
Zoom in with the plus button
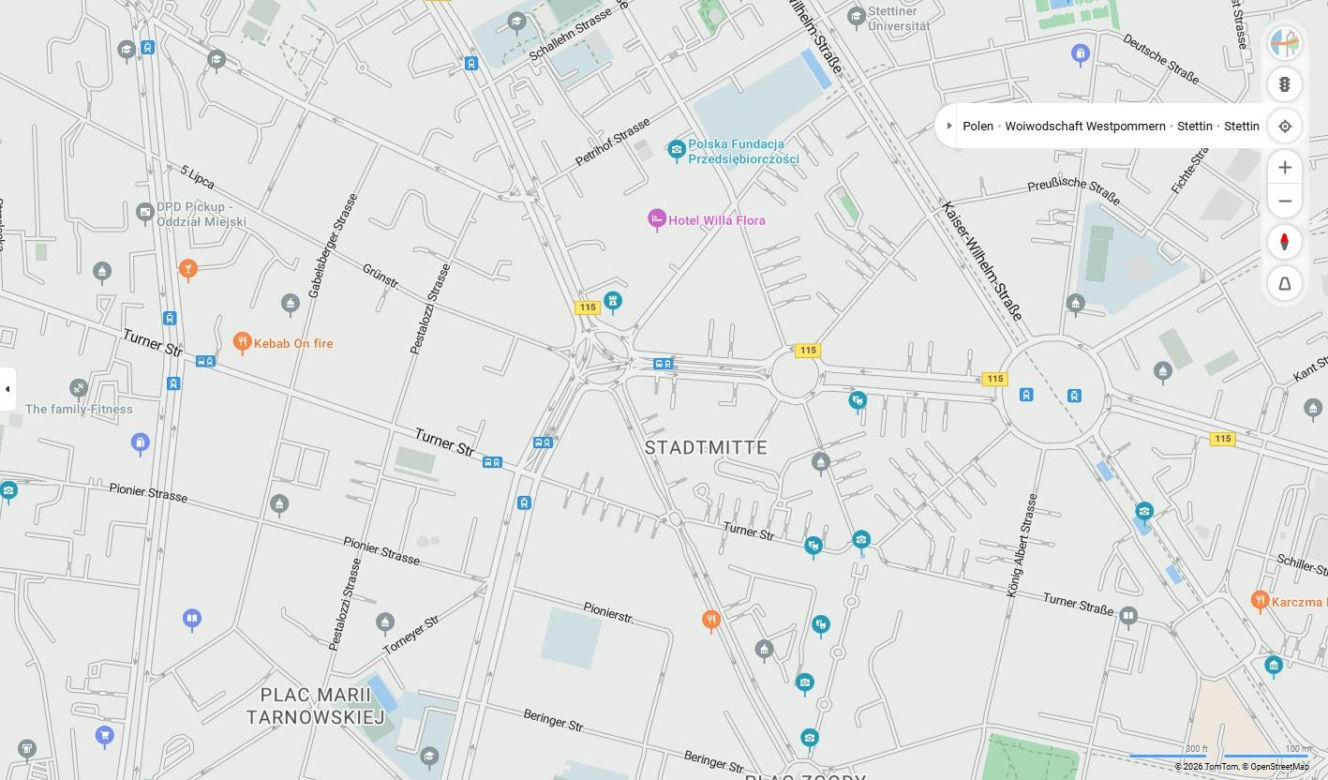point(1285,168)
